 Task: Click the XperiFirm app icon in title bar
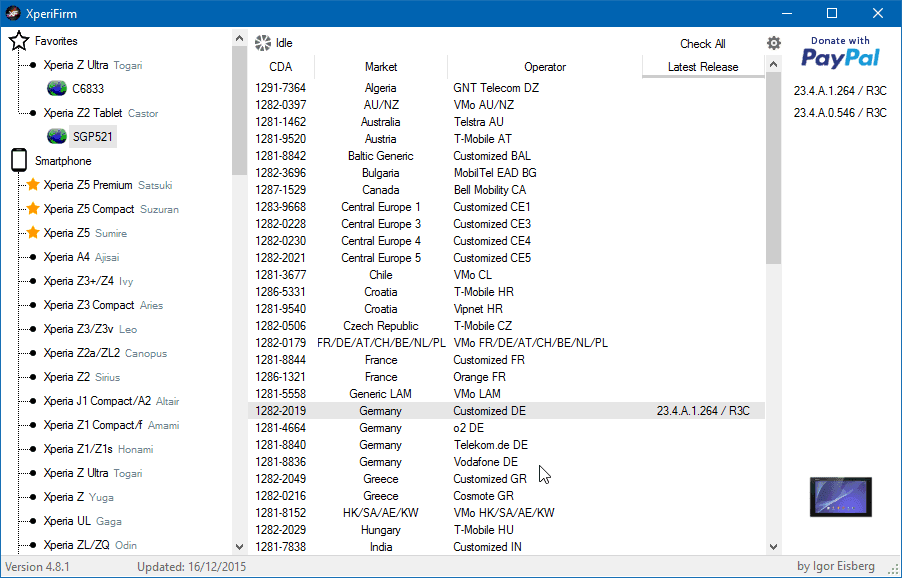(x=13, y=13)
